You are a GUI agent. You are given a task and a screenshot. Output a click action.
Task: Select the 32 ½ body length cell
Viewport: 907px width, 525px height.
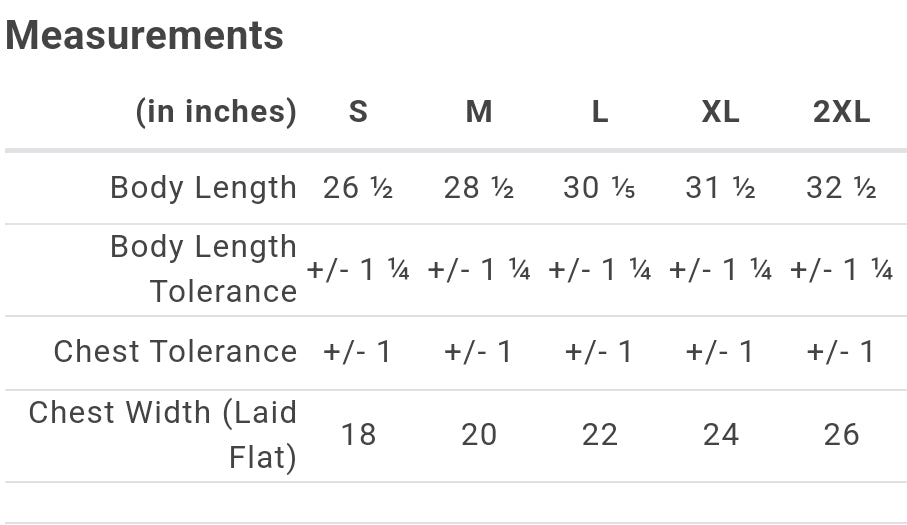841,188
